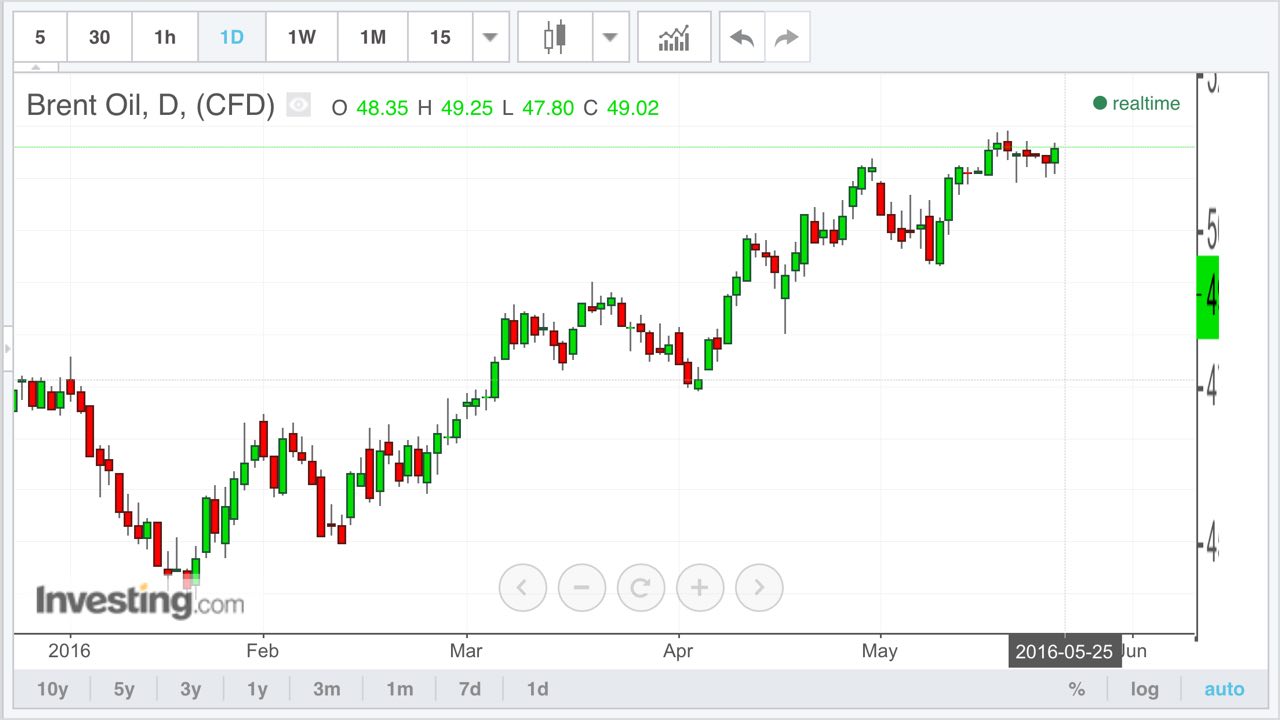Select the 30 minute interval

click(100, 37)
